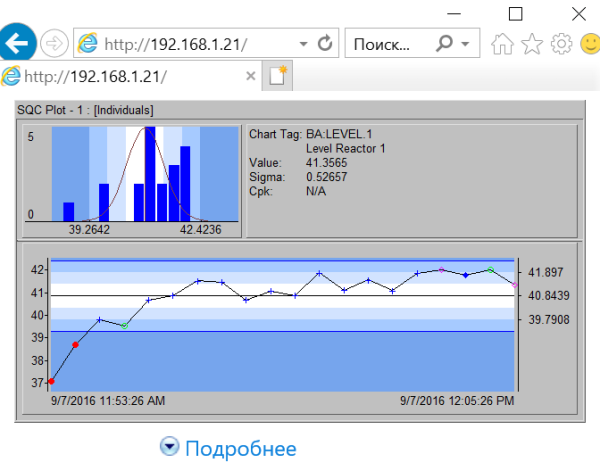This screenshot has height=471, width=600.
Task: Refresh the page with the reload icon
Action: click(324, 44)
